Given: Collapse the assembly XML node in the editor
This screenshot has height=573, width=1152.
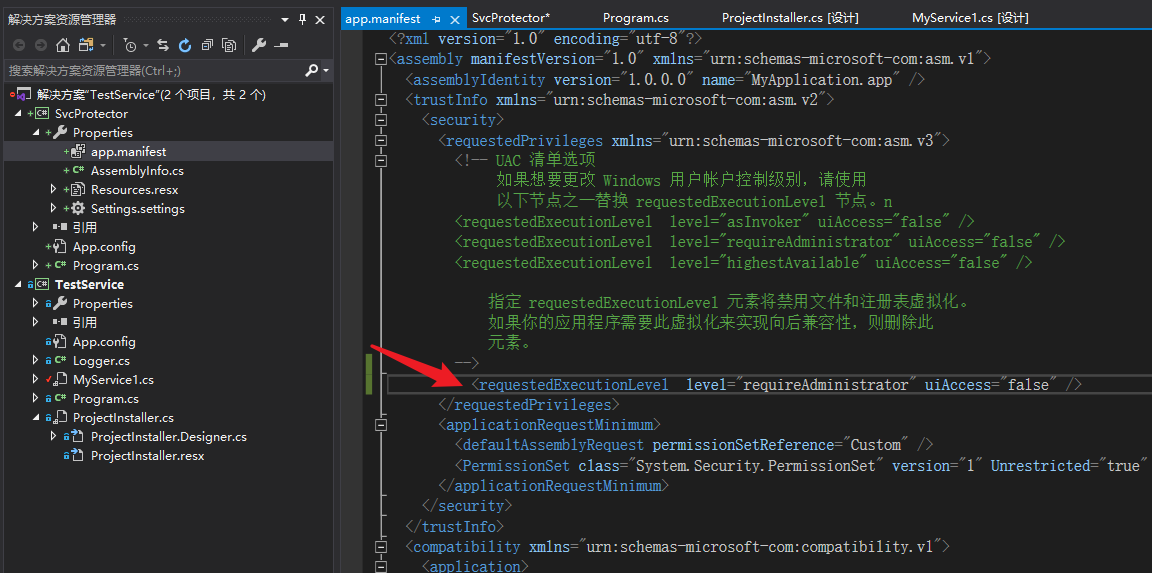Looking at the screenshot, I should coord(380,59).
